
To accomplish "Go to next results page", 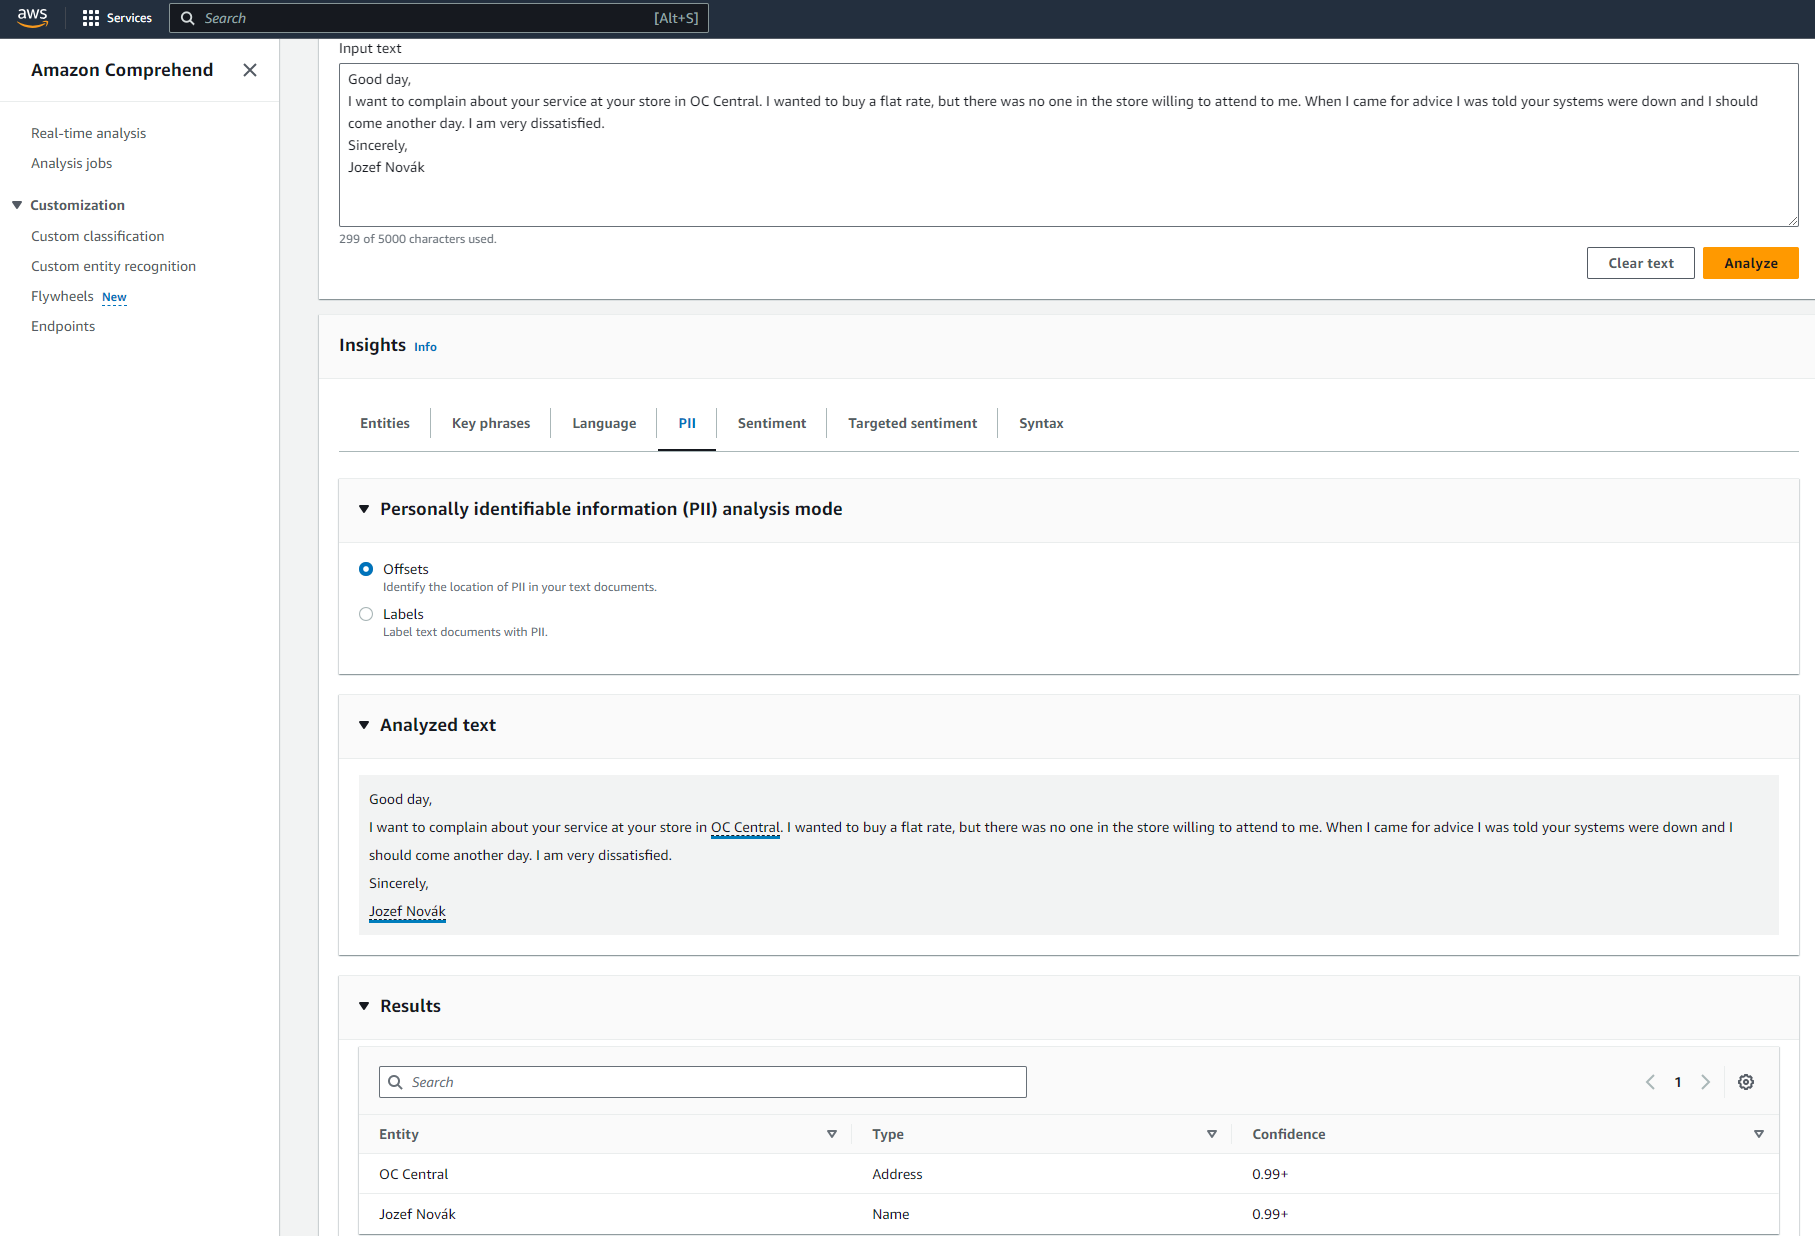I will pyautogui.click(x=1706, y=1082).
